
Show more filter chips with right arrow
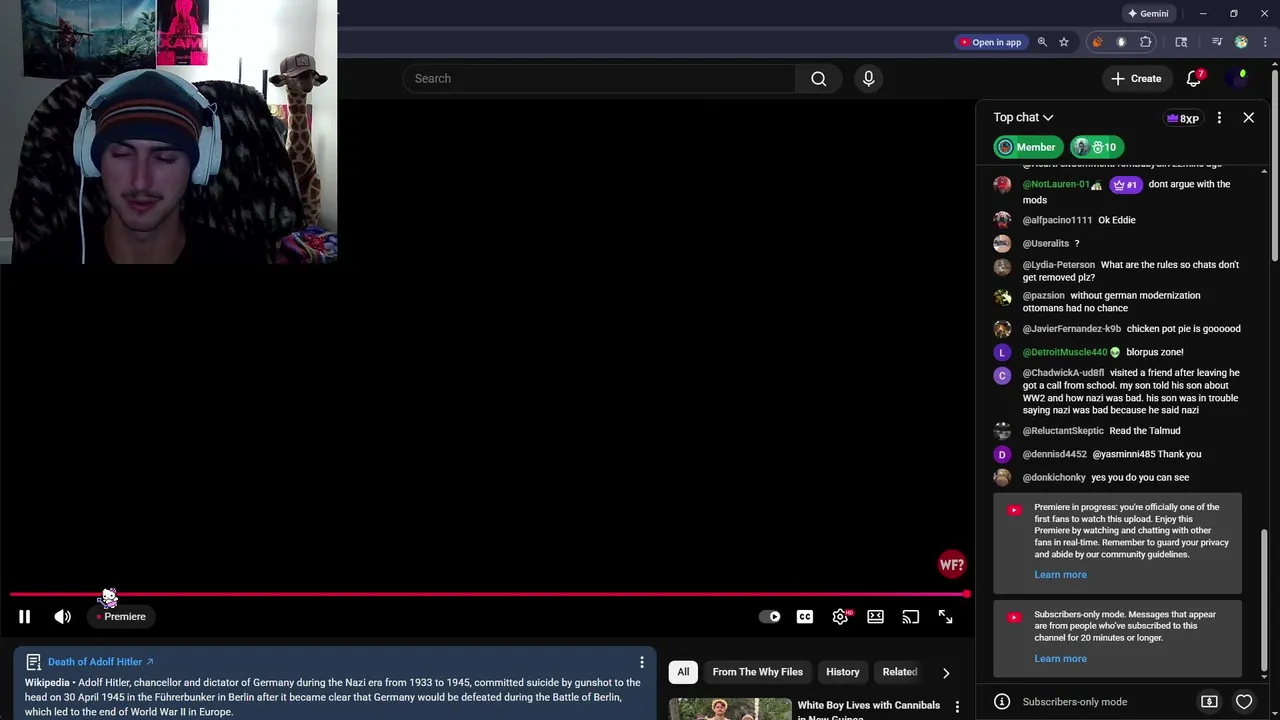point(946,673)
